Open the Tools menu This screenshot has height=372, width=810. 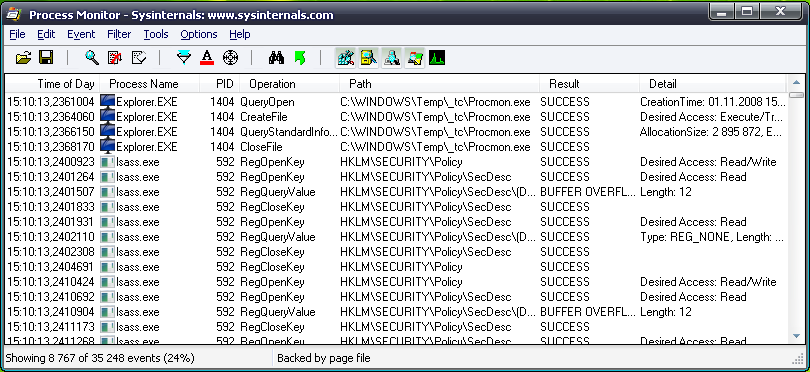coord(155,35)
